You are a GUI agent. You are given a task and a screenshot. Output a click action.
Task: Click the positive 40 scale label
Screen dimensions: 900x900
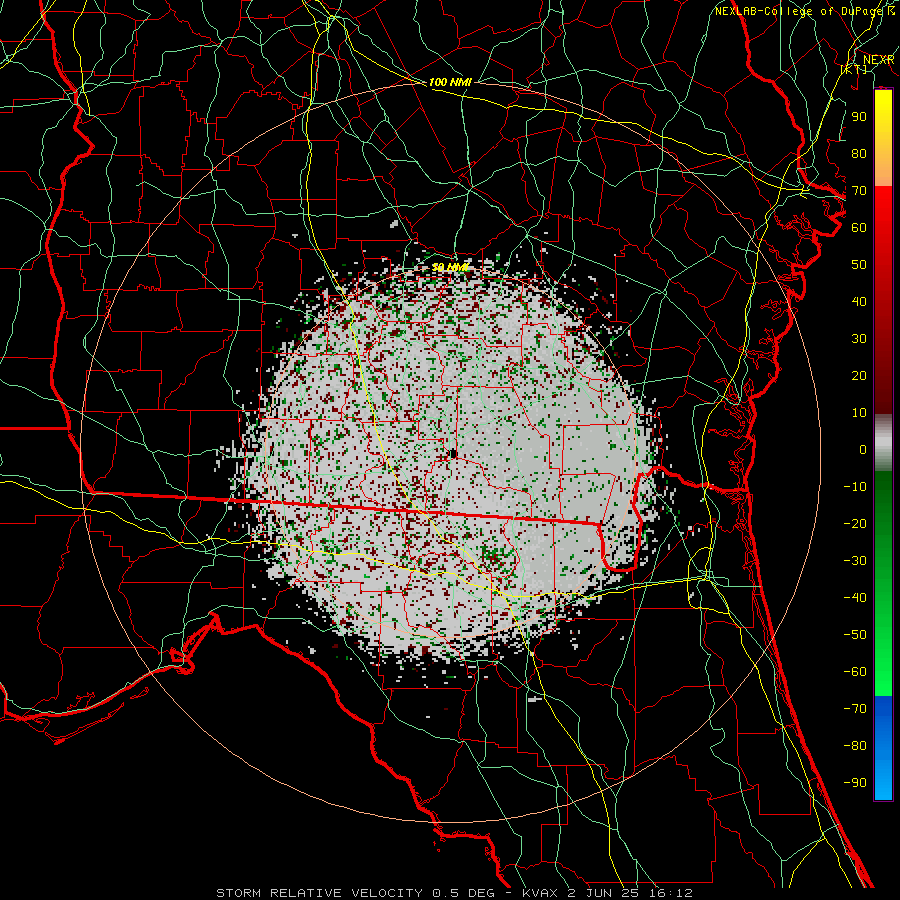coord(859,301)
